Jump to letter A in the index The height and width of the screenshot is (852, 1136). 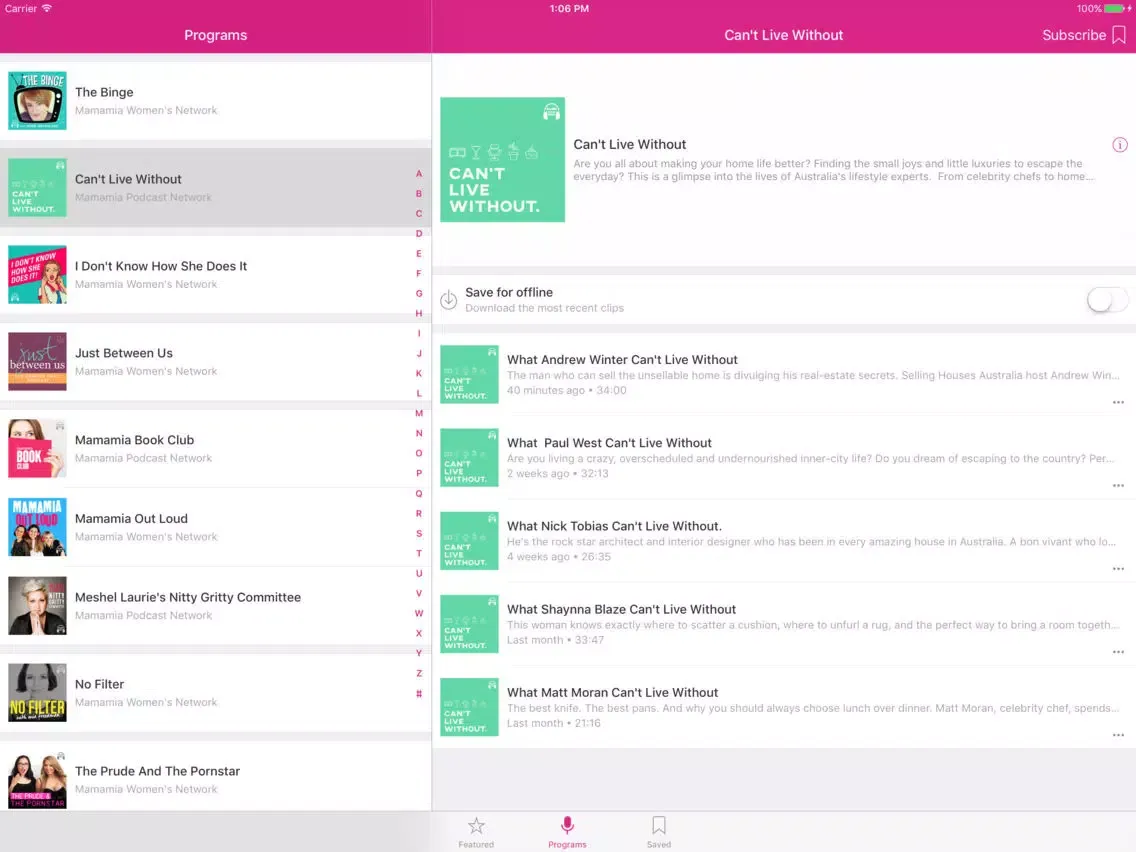(419, 174)
